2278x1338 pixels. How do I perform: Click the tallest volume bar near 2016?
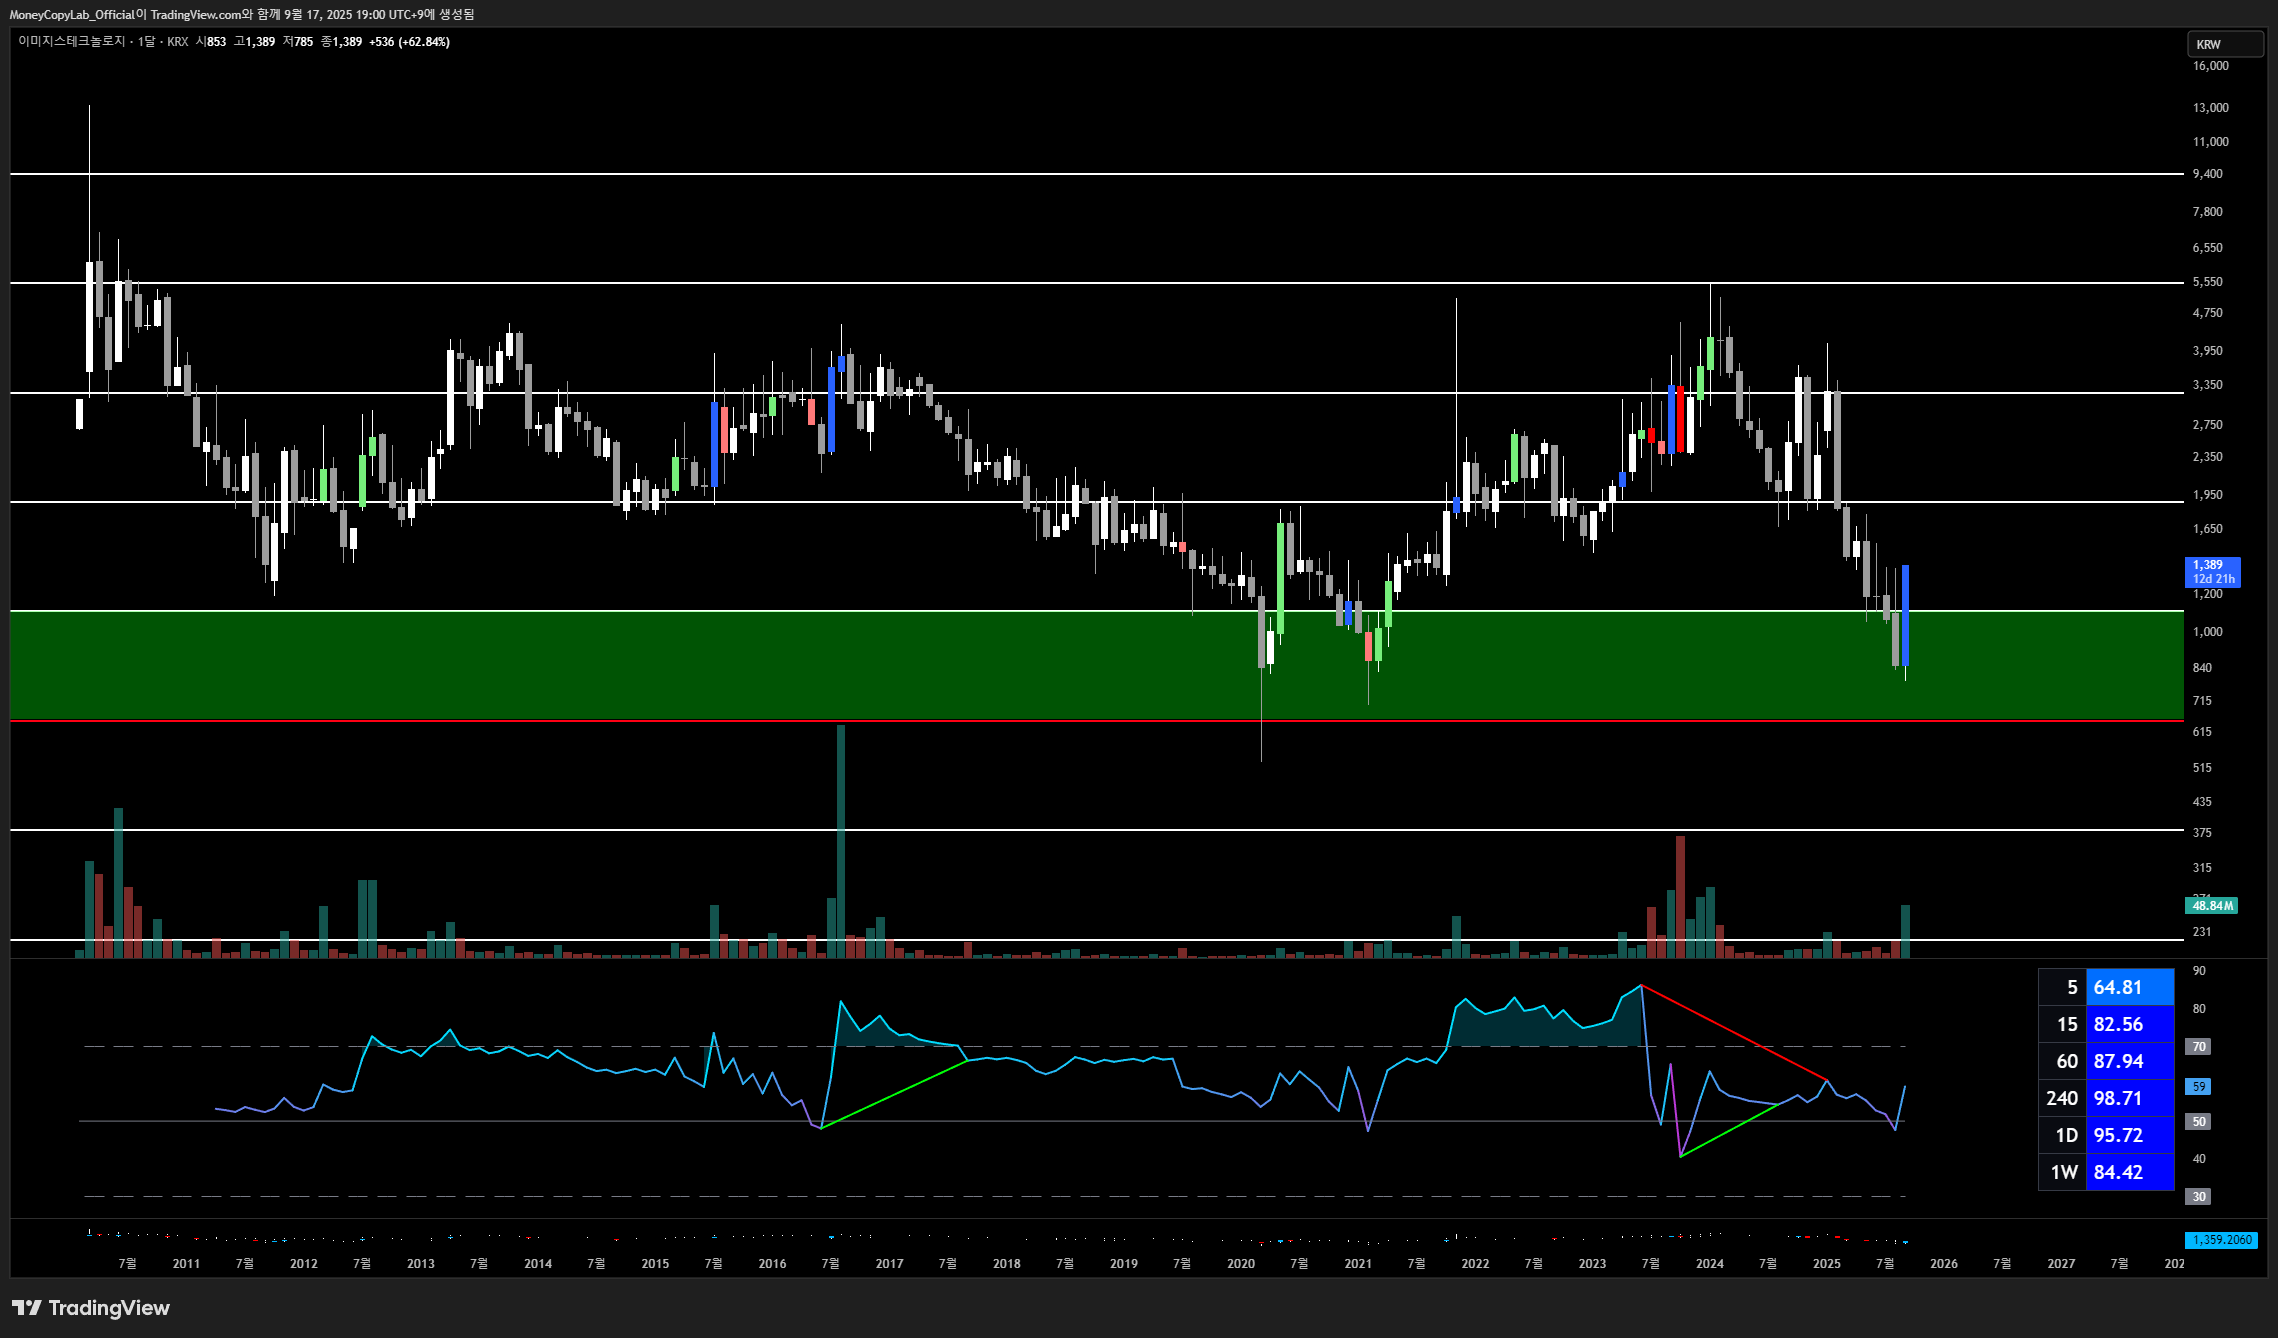coord(841,841)
